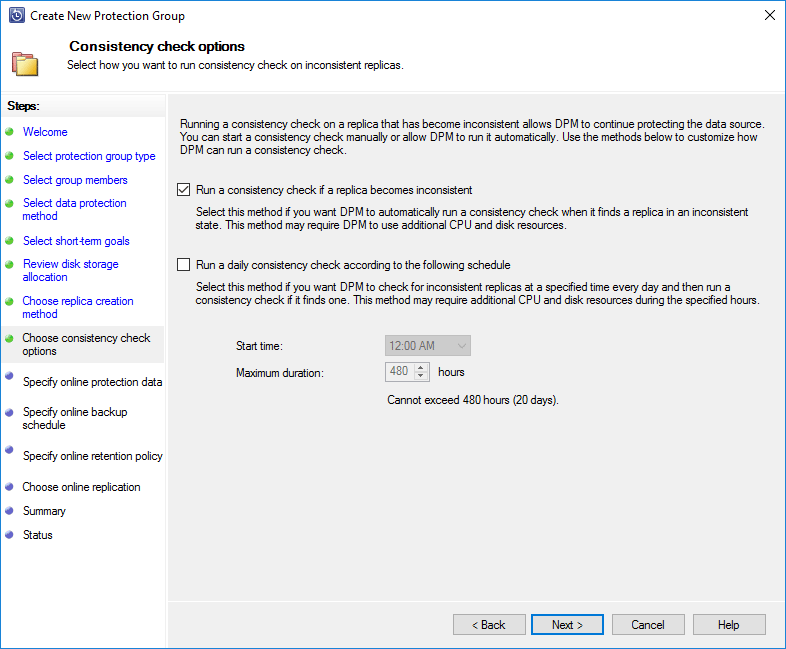Click the green bullet beside Select group members
The height and width of the screenshot is (649, 786).
[9, 179]
